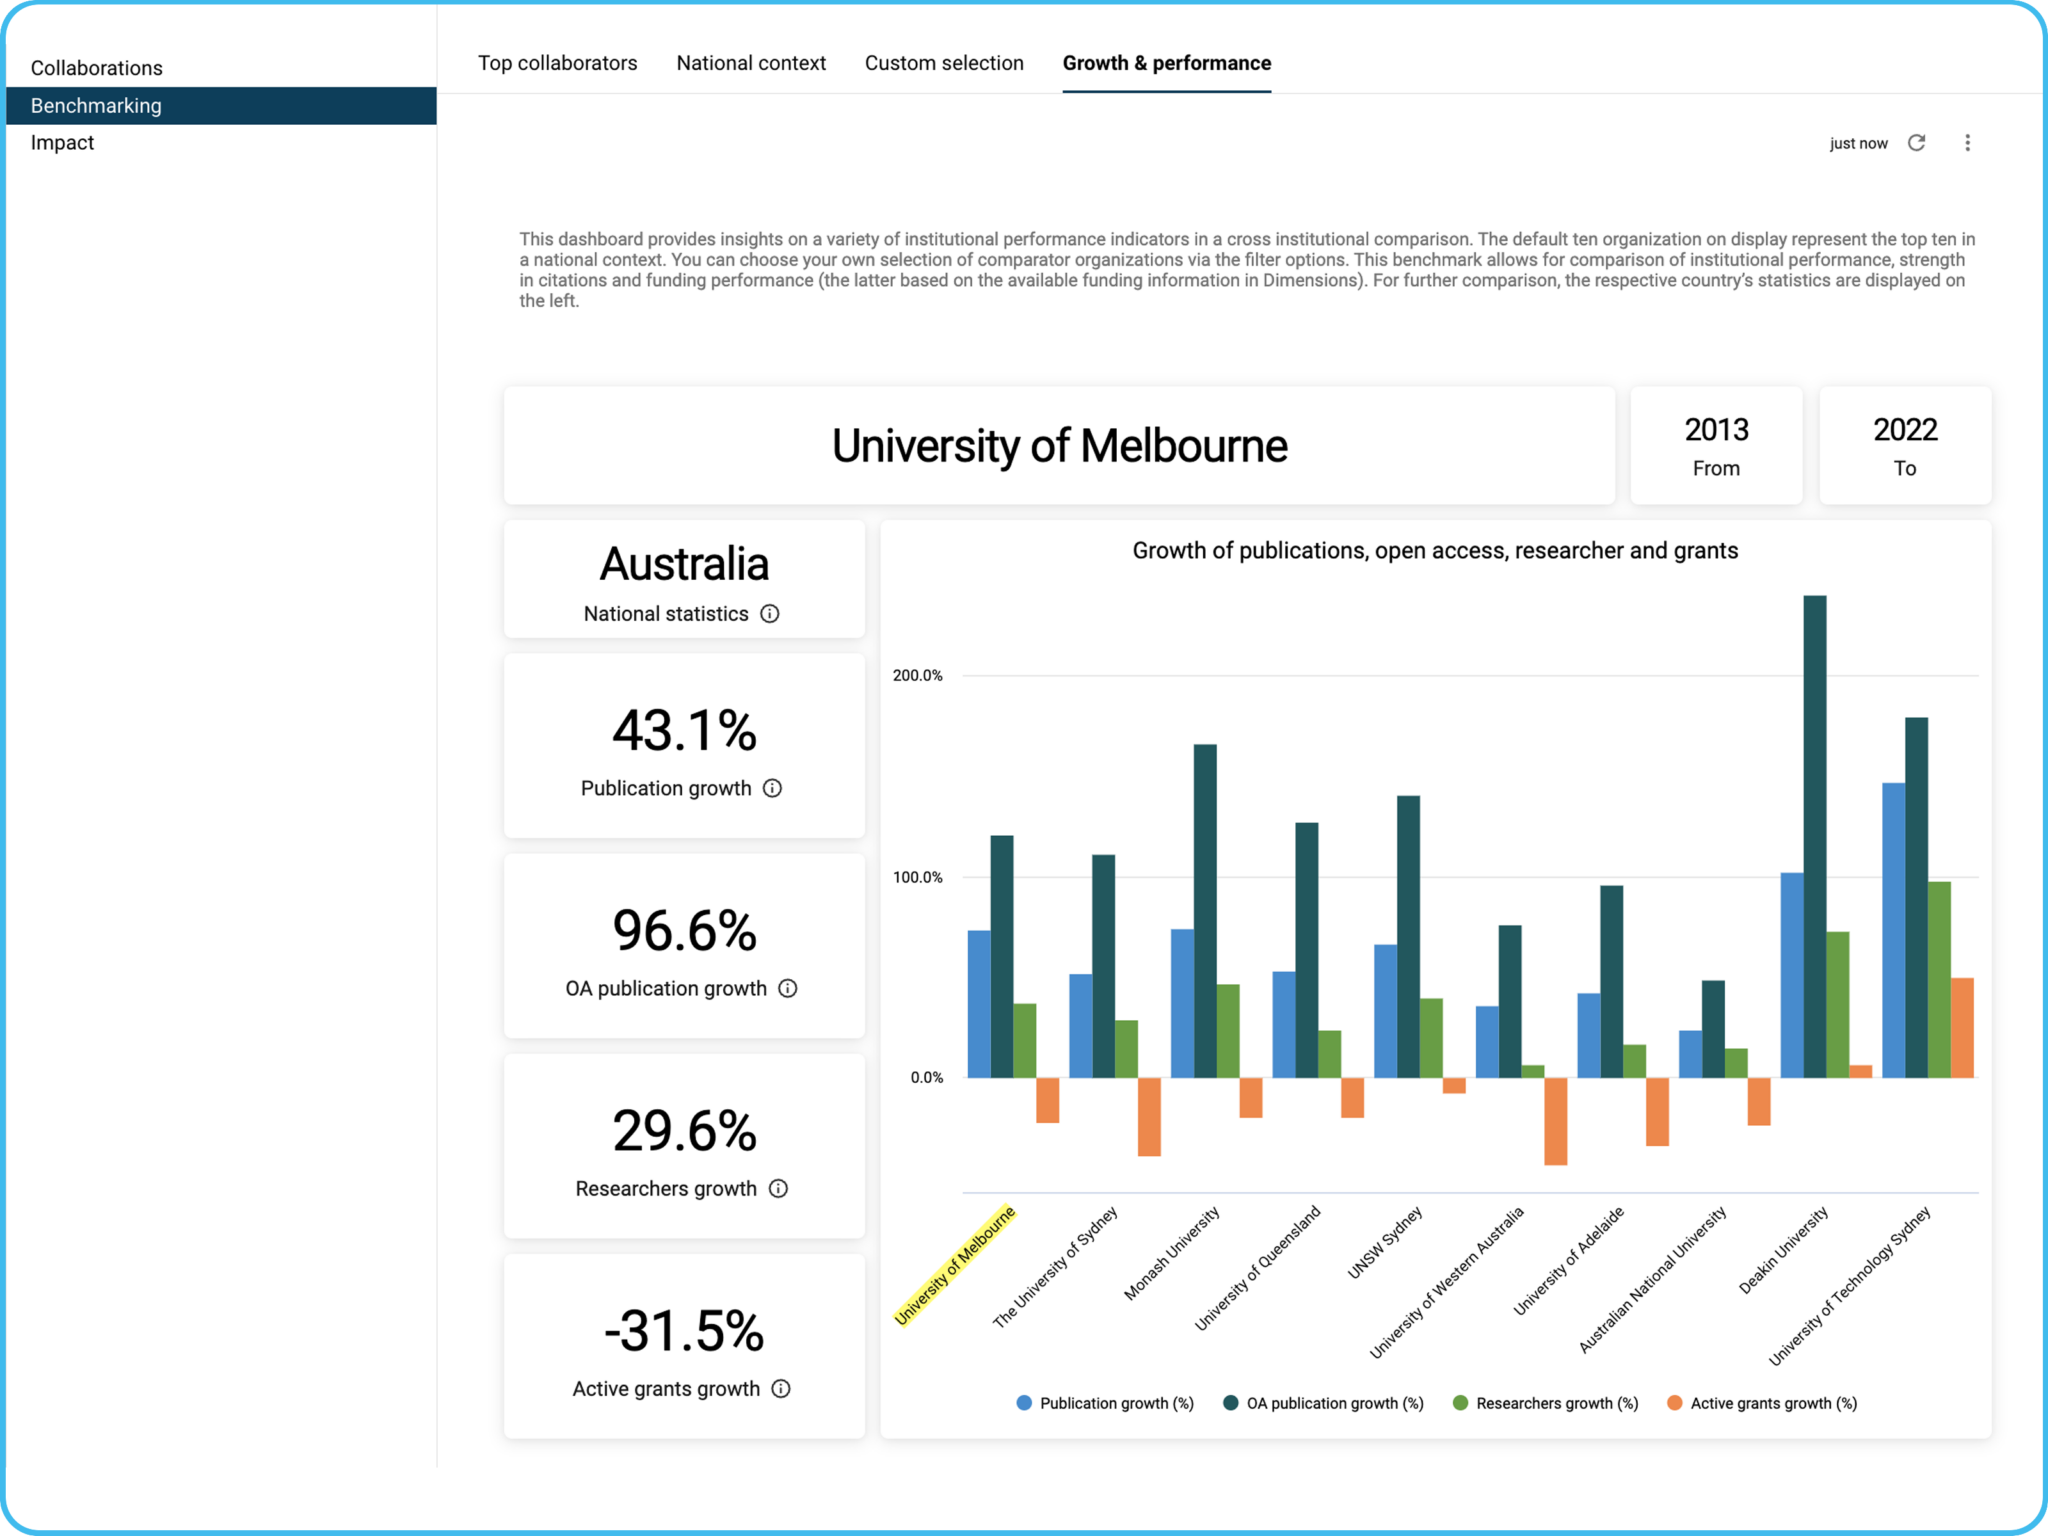Click the 2022 To year card
Viewport: 2048px width, 1536px height.
coord(1905,445)
